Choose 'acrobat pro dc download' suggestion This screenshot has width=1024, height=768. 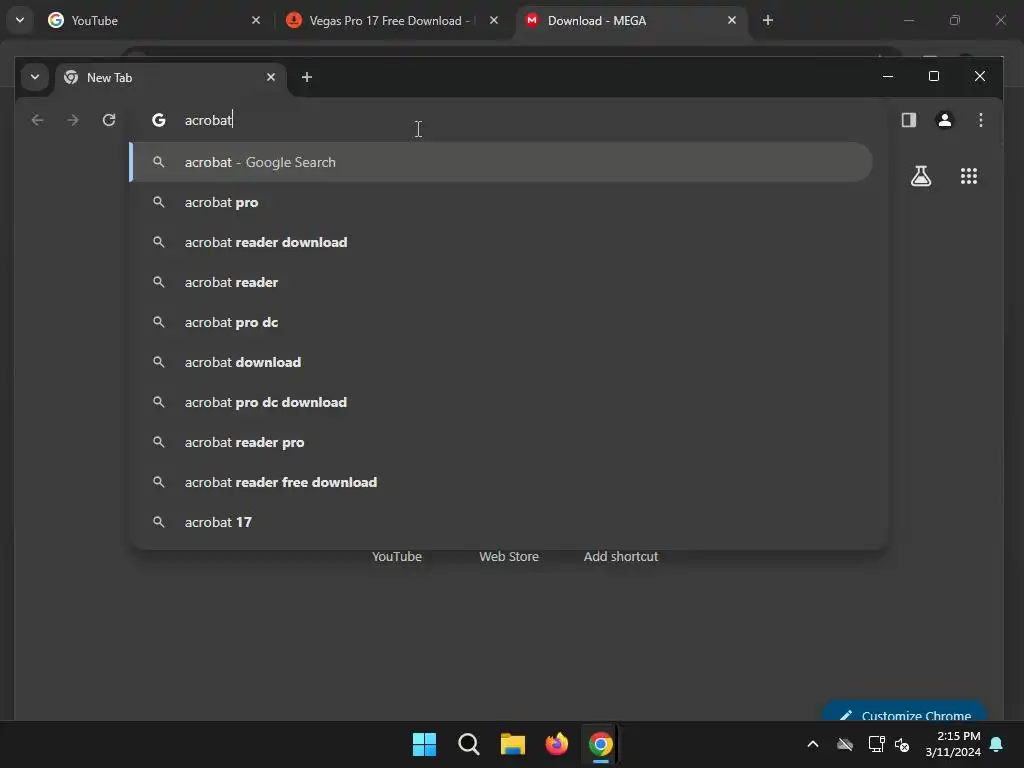[502, 402]
